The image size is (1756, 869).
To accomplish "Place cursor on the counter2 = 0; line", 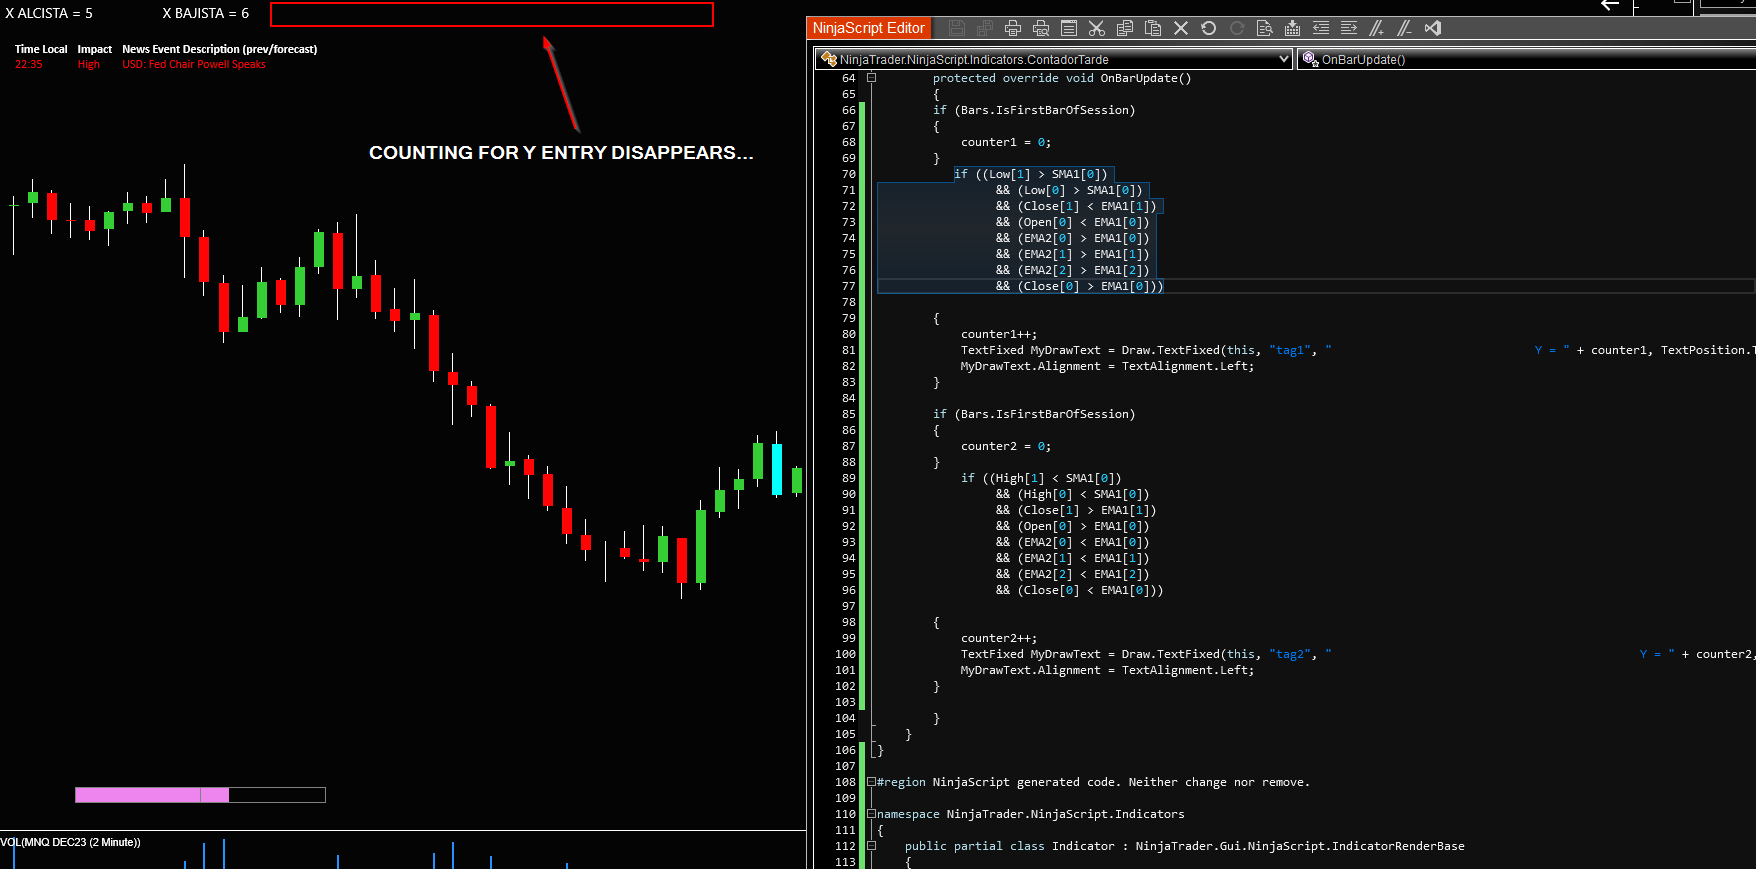I will [1006, 446].
